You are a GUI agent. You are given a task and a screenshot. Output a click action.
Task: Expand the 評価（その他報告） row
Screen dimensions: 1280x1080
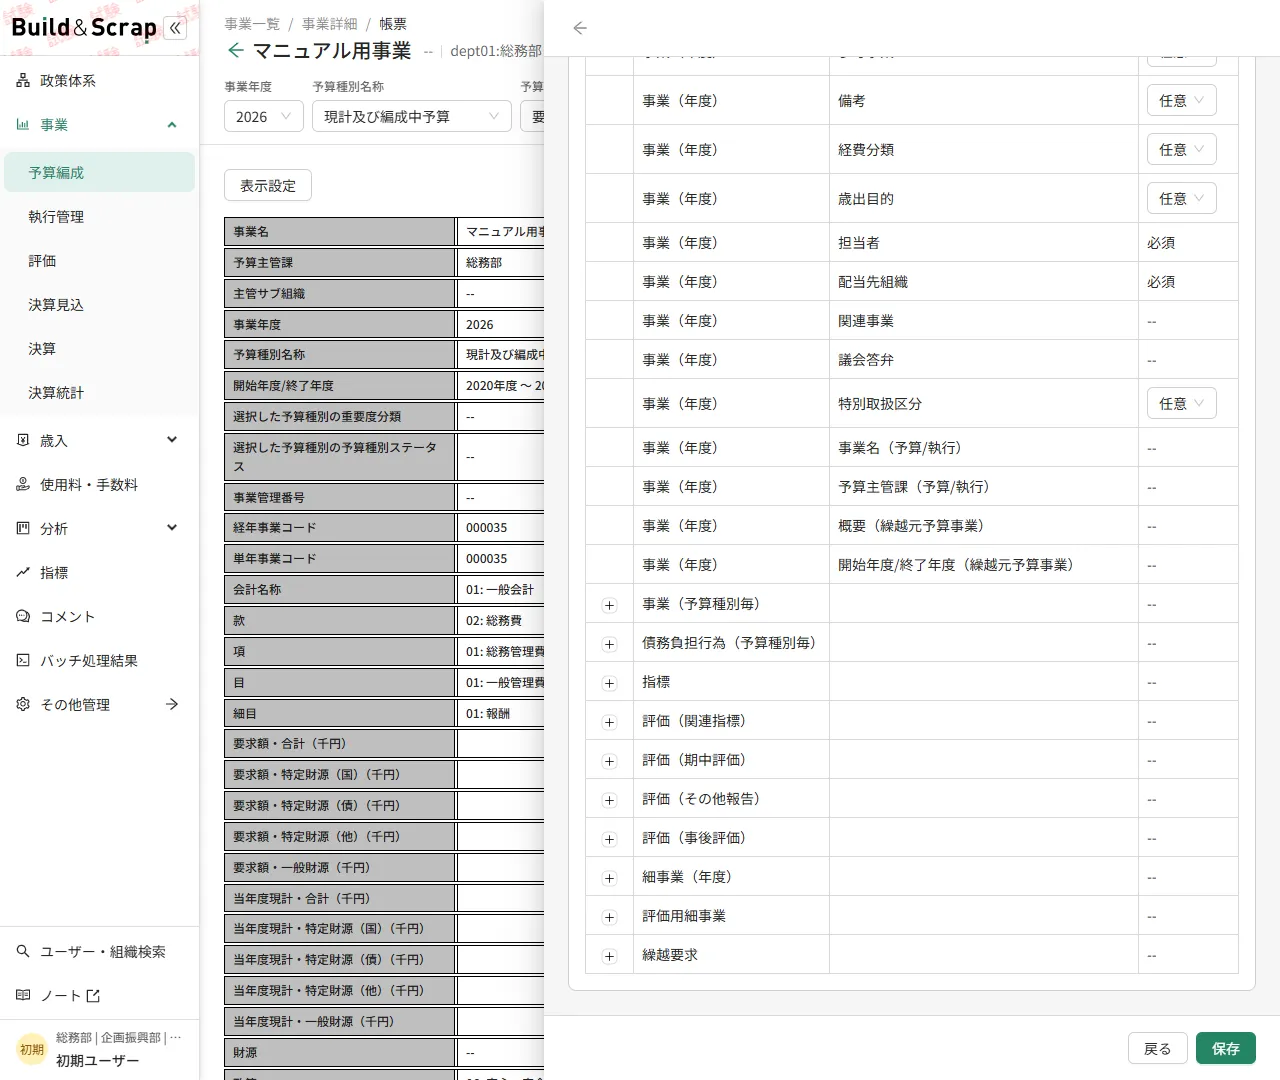[x=609, y=801]
